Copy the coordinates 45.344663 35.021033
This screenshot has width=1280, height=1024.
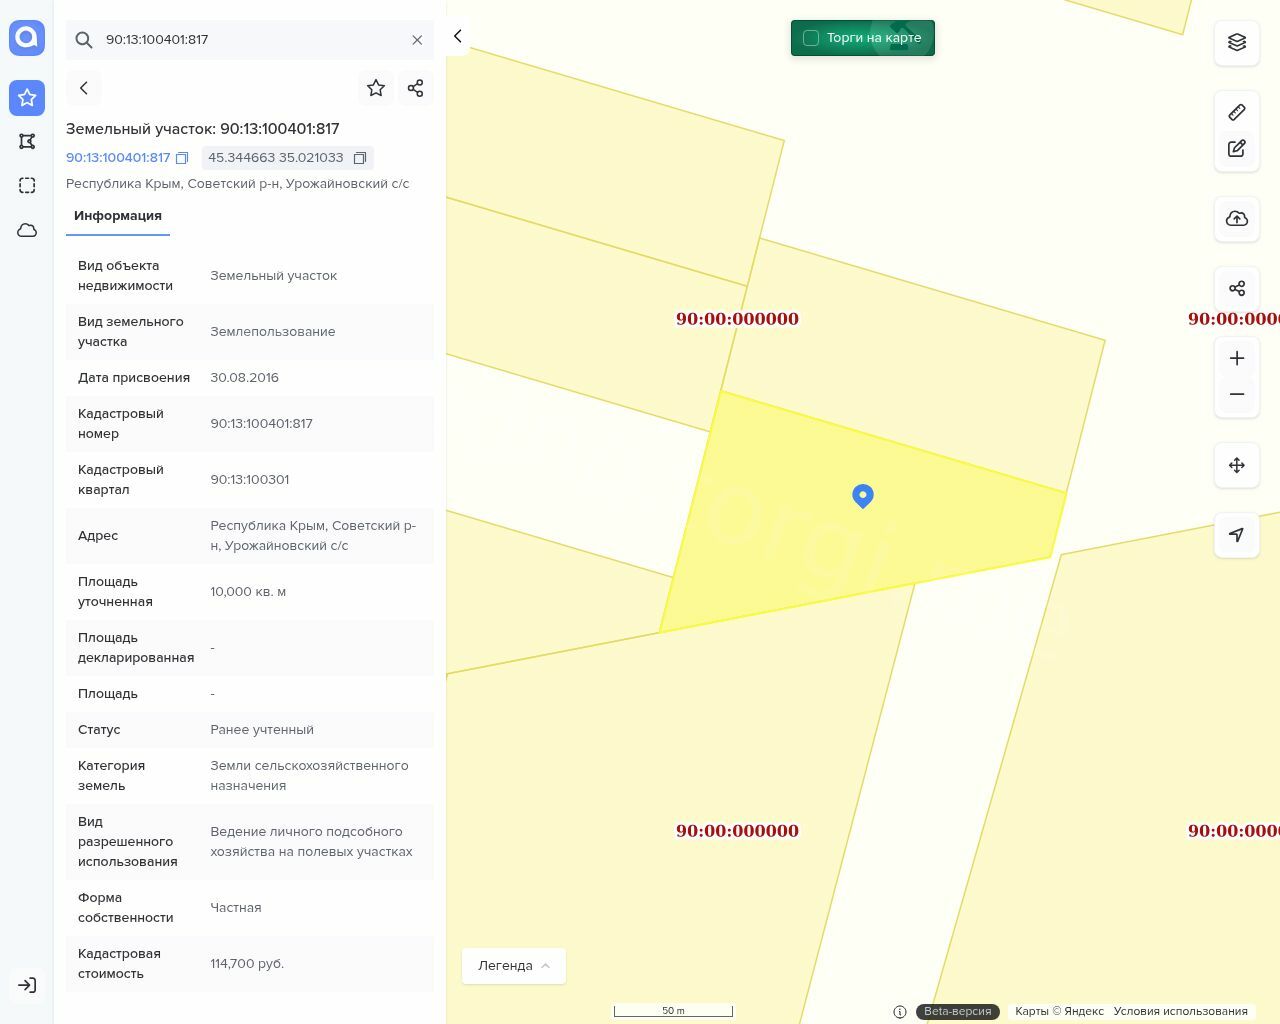360,158
